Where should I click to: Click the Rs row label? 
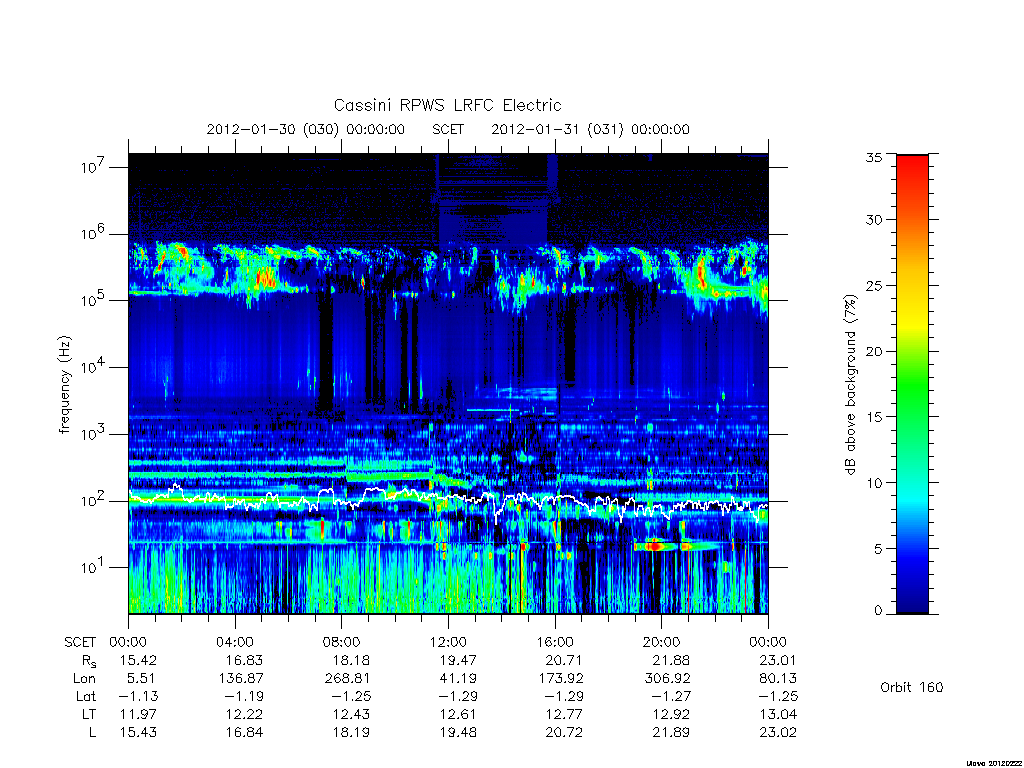tap(89, 661)
